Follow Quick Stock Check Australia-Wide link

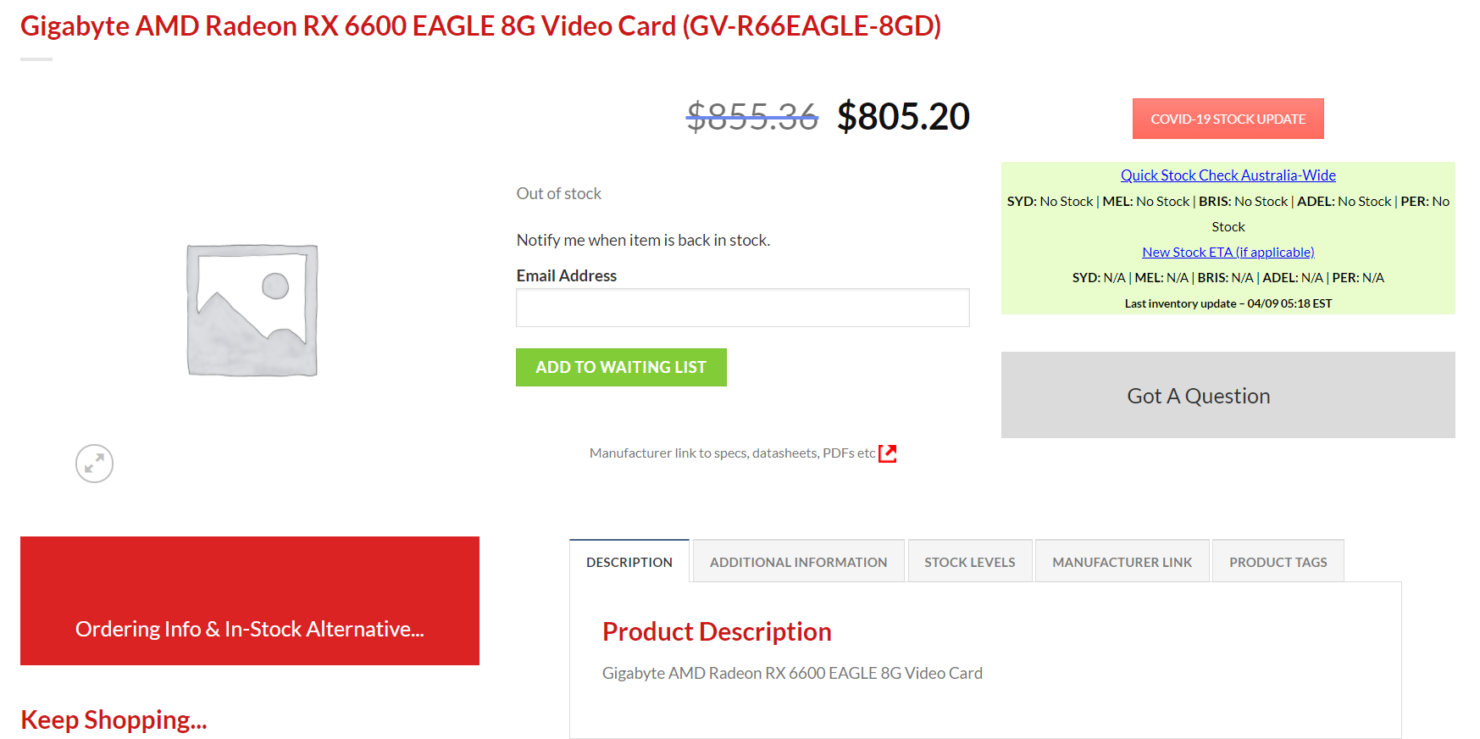click(1228, 175)
